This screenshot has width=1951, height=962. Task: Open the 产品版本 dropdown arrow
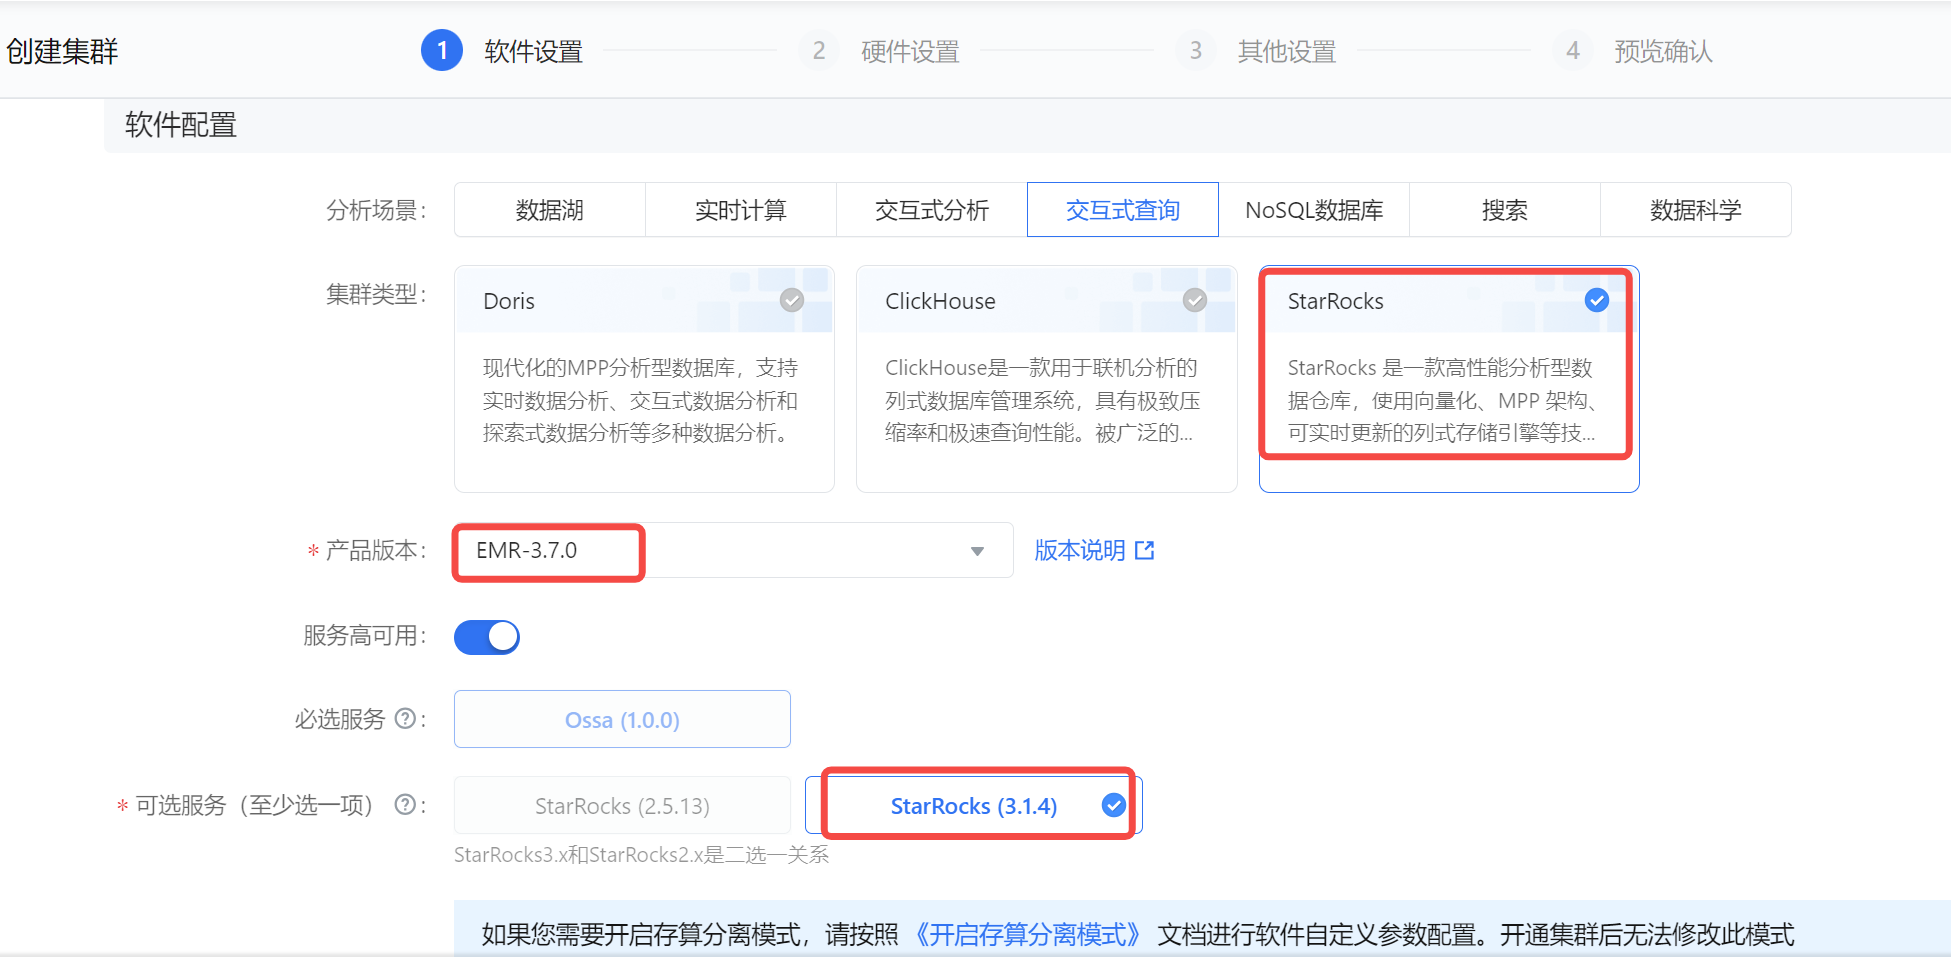tap(977, 551)
